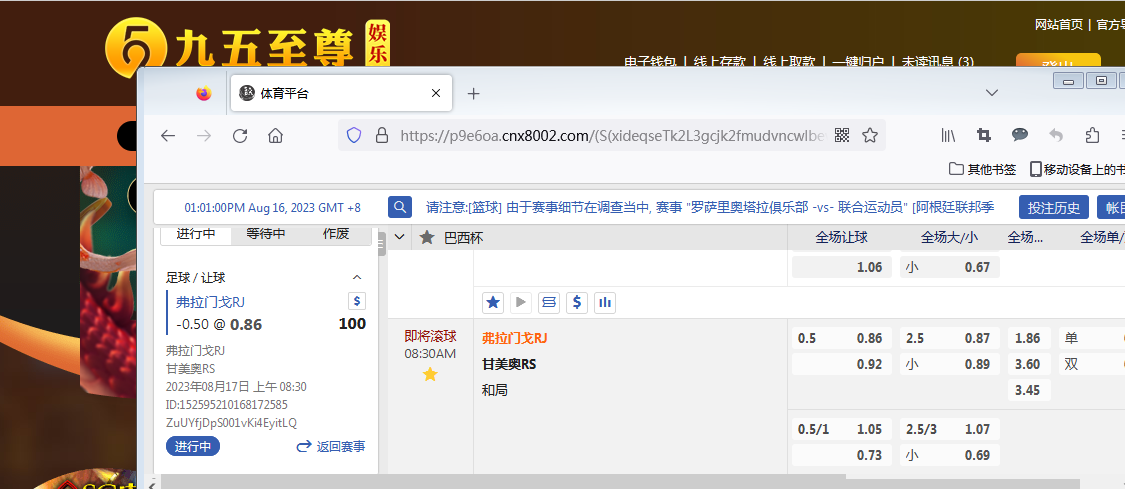Click over 2.5 odds 0.87
Viewport: 1125px width, 489px height.
point(949,338)
